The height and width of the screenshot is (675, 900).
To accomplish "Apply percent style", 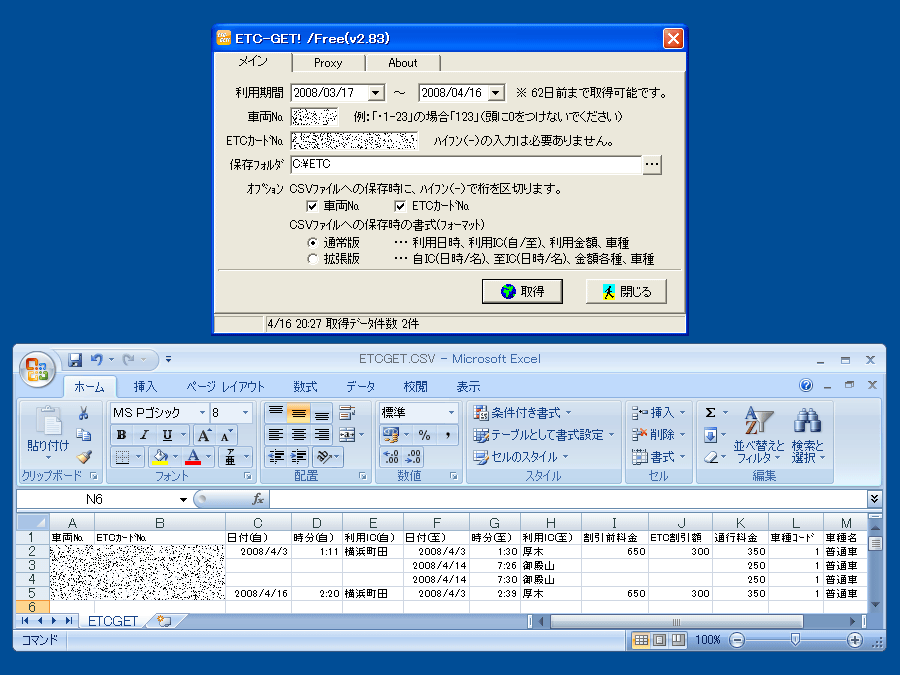I will tap(424, 435).
